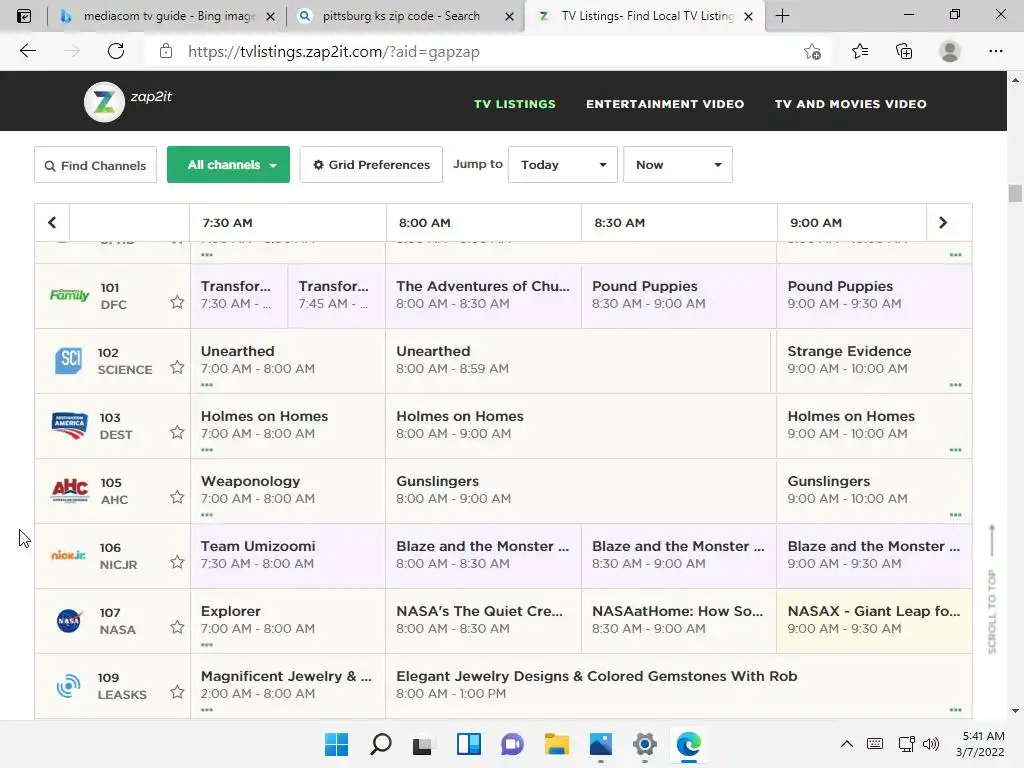The image size is (1024, 768).
Task: Favorite channel 101 DFC star
Action: click(177, 302)
